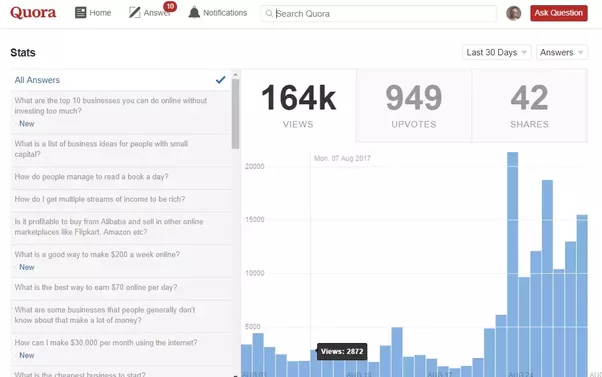This screenshot has height=377, width=602.
Task: Click the 10000 axis label
Action: pyautogui.click(x=255, y=273)
